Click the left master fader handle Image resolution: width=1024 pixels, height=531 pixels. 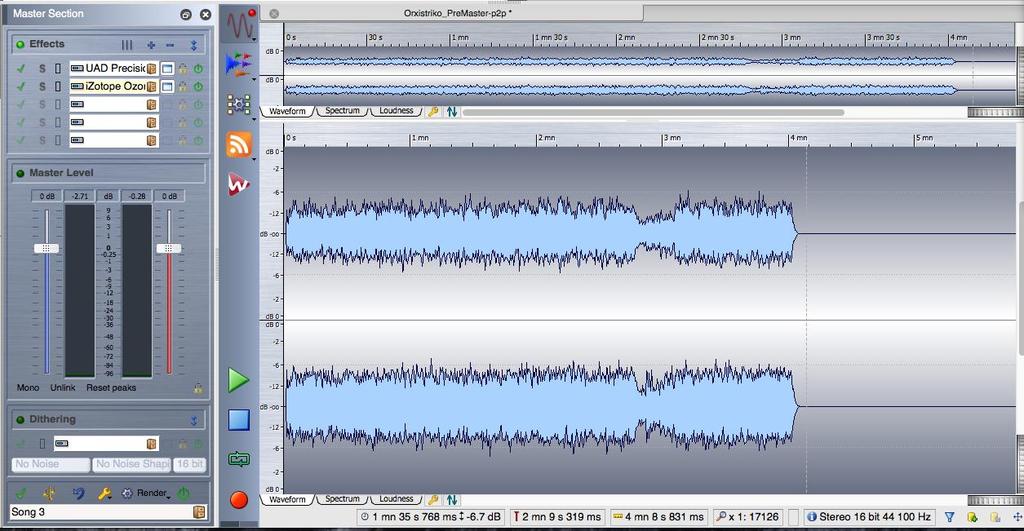46,249
